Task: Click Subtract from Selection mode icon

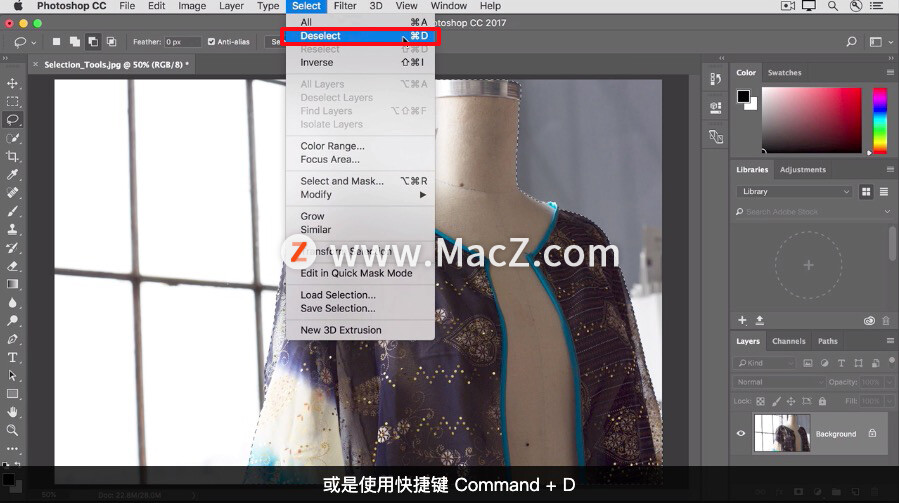Action: click(x=93, y=42)
